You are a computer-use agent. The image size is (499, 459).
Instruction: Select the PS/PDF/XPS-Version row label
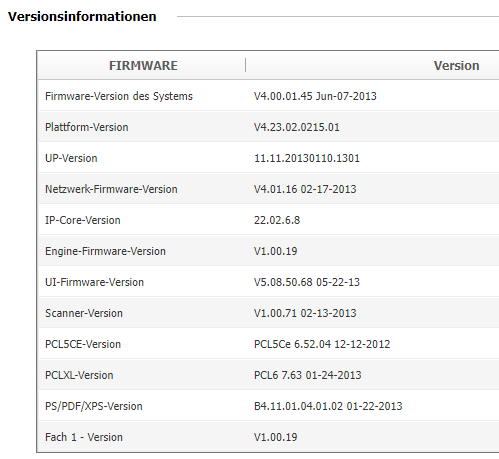(94, 406)
